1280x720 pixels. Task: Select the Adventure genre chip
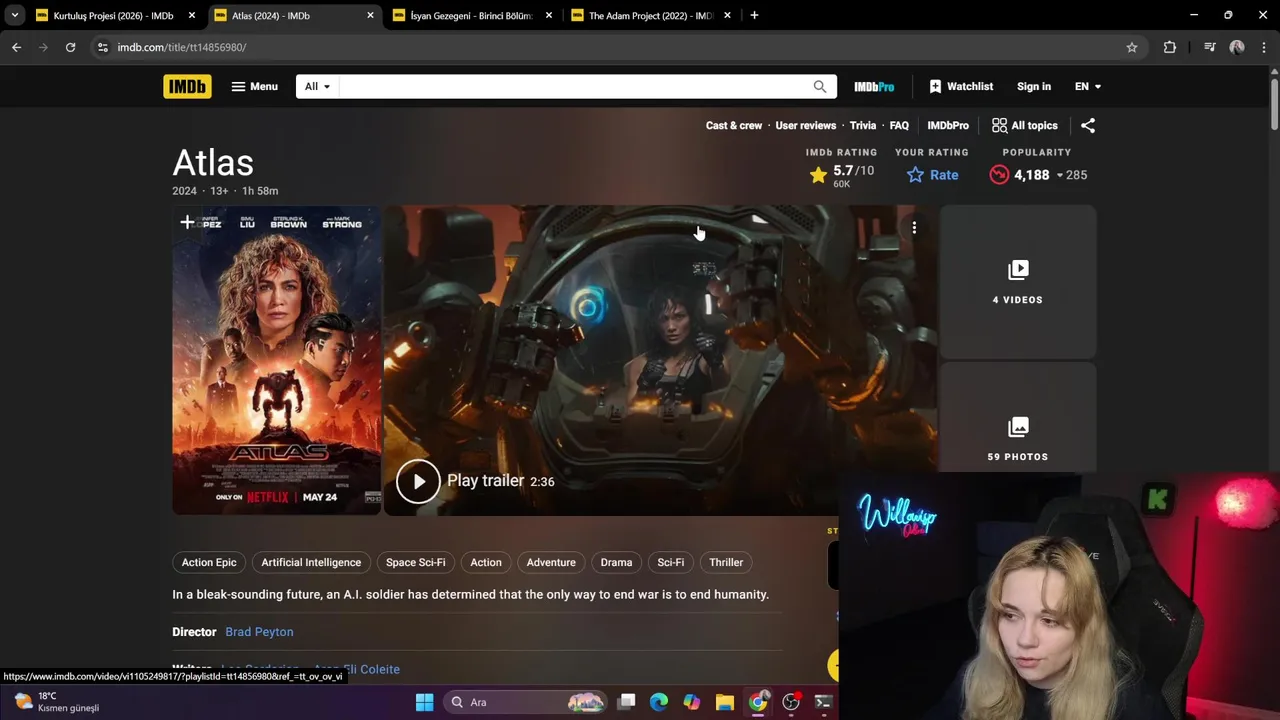(x=551, y=562)
